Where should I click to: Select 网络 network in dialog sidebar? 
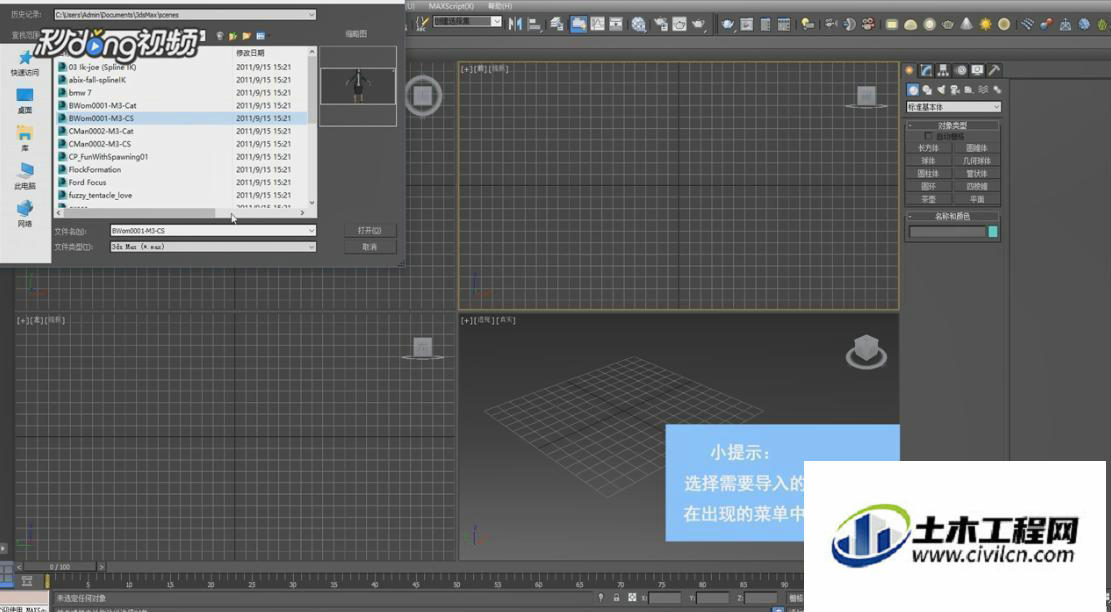point(25,214)
